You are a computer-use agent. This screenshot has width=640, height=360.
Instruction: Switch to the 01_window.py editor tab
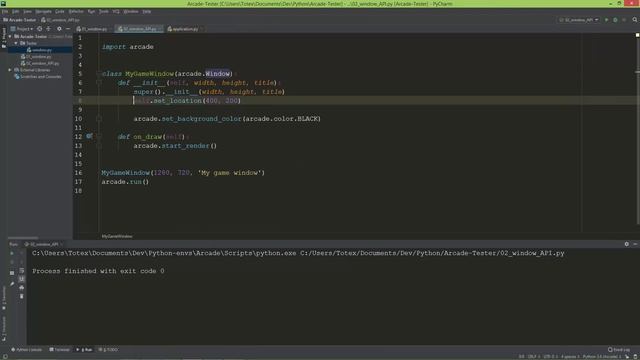pyautogui.click(x=94, y=29)
